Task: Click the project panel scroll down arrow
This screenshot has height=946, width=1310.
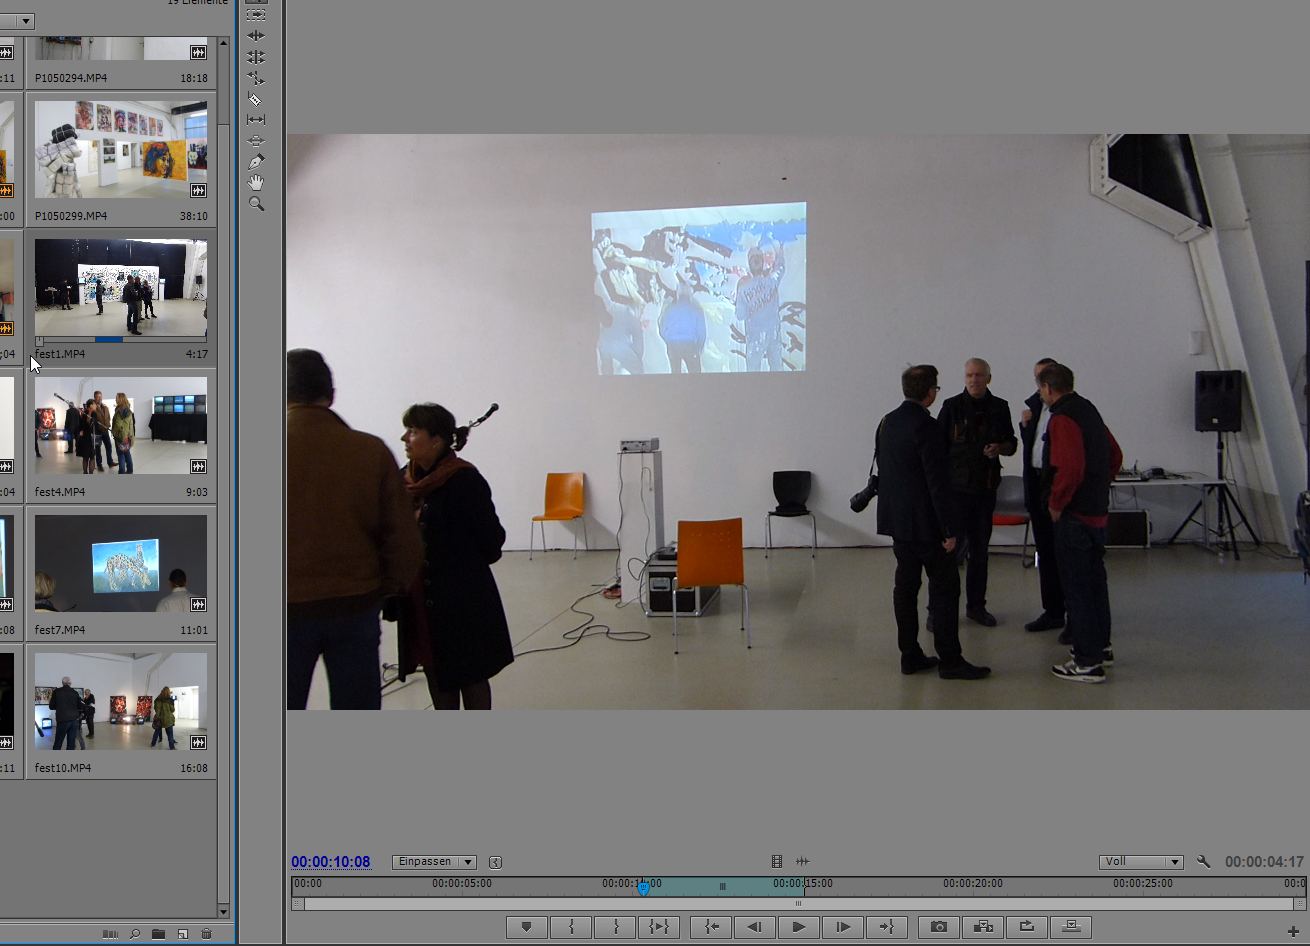Action: [x=223, y=911]
